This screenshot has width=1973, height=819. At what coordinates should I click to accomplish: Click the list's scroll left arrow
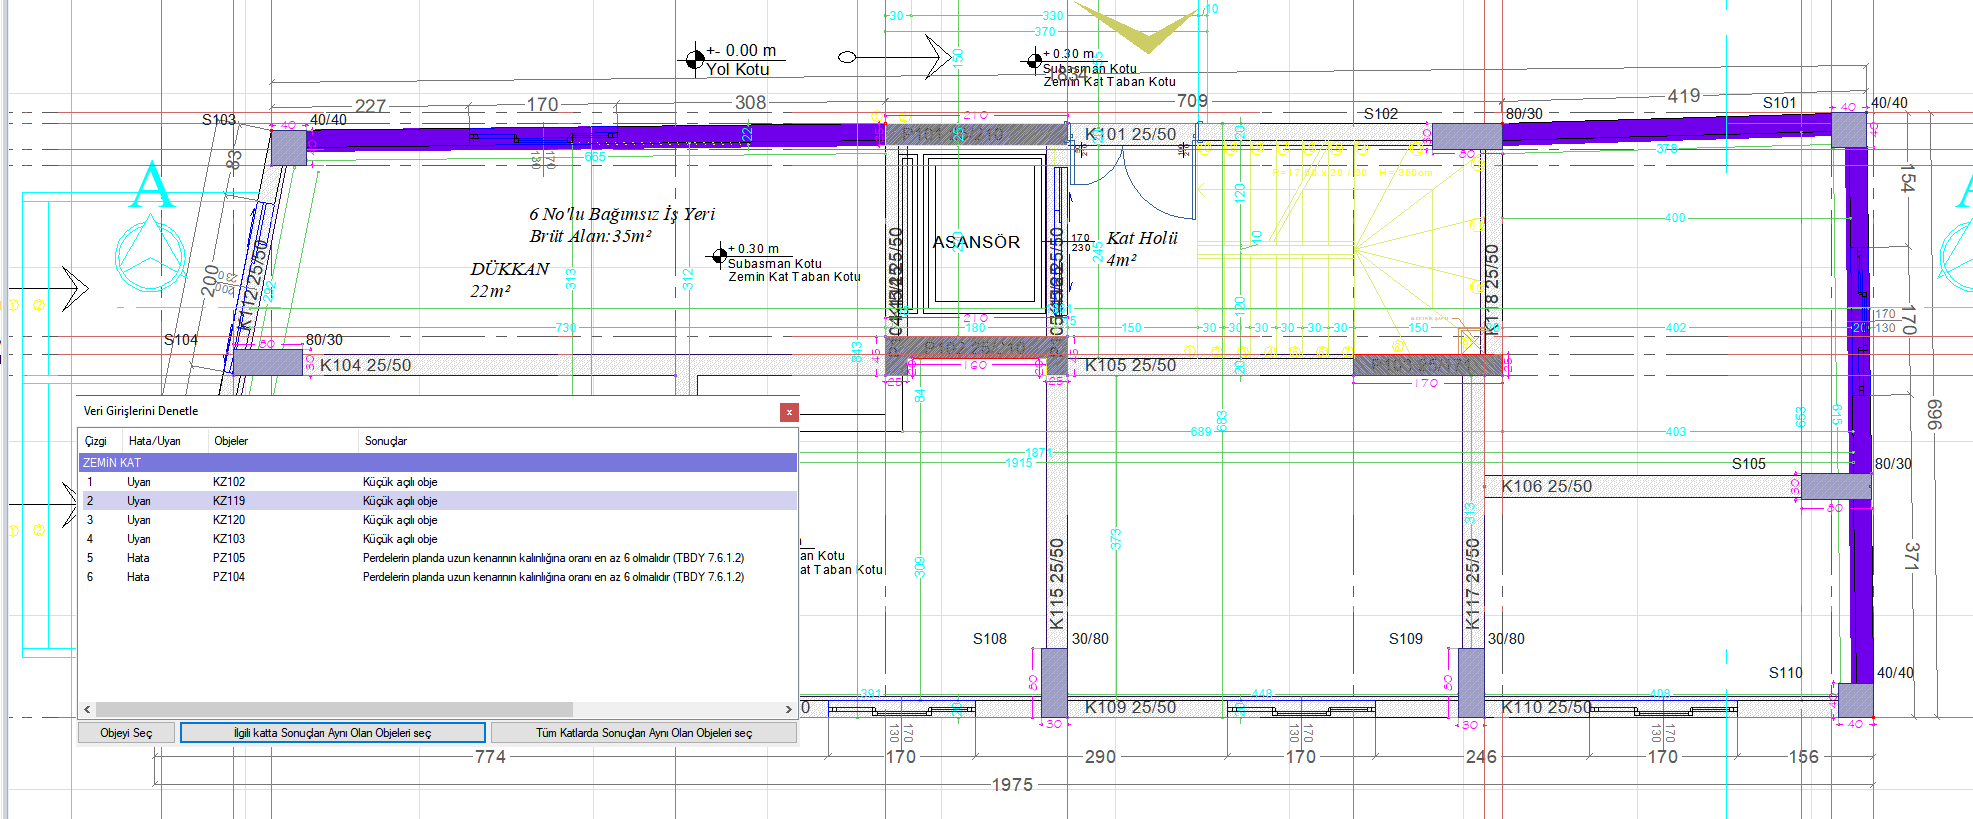[88, 709]
